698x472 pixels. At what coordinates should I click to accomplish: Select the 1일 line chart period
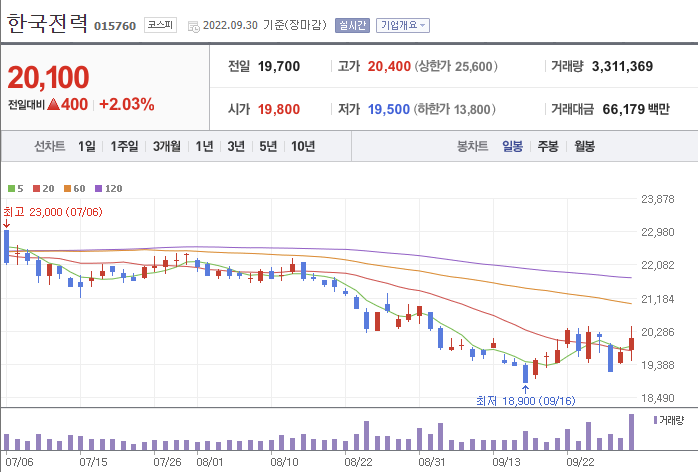point(86,146)
